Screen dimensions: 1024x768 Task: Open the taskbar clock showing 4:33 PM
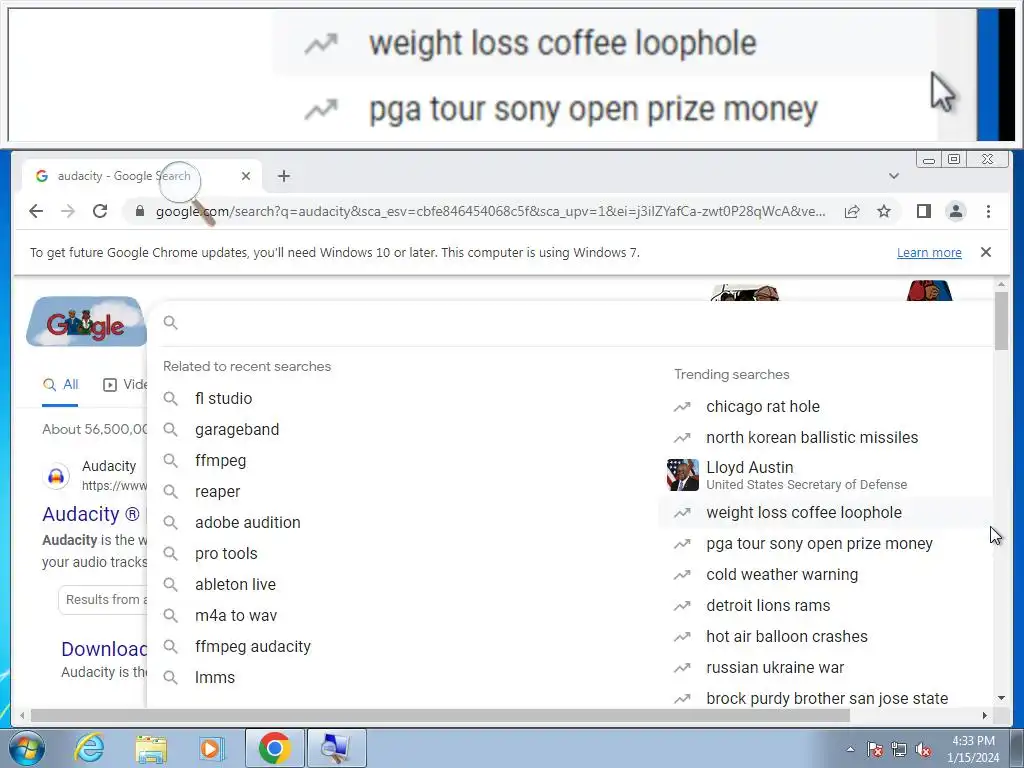click(973, 749)
